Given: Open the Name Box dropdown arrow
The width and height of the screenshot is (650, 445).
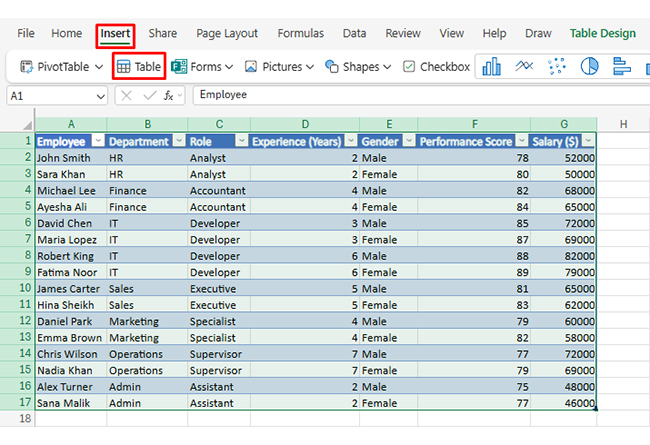Looking at the screenshot, I should click(x=99, y=96).
